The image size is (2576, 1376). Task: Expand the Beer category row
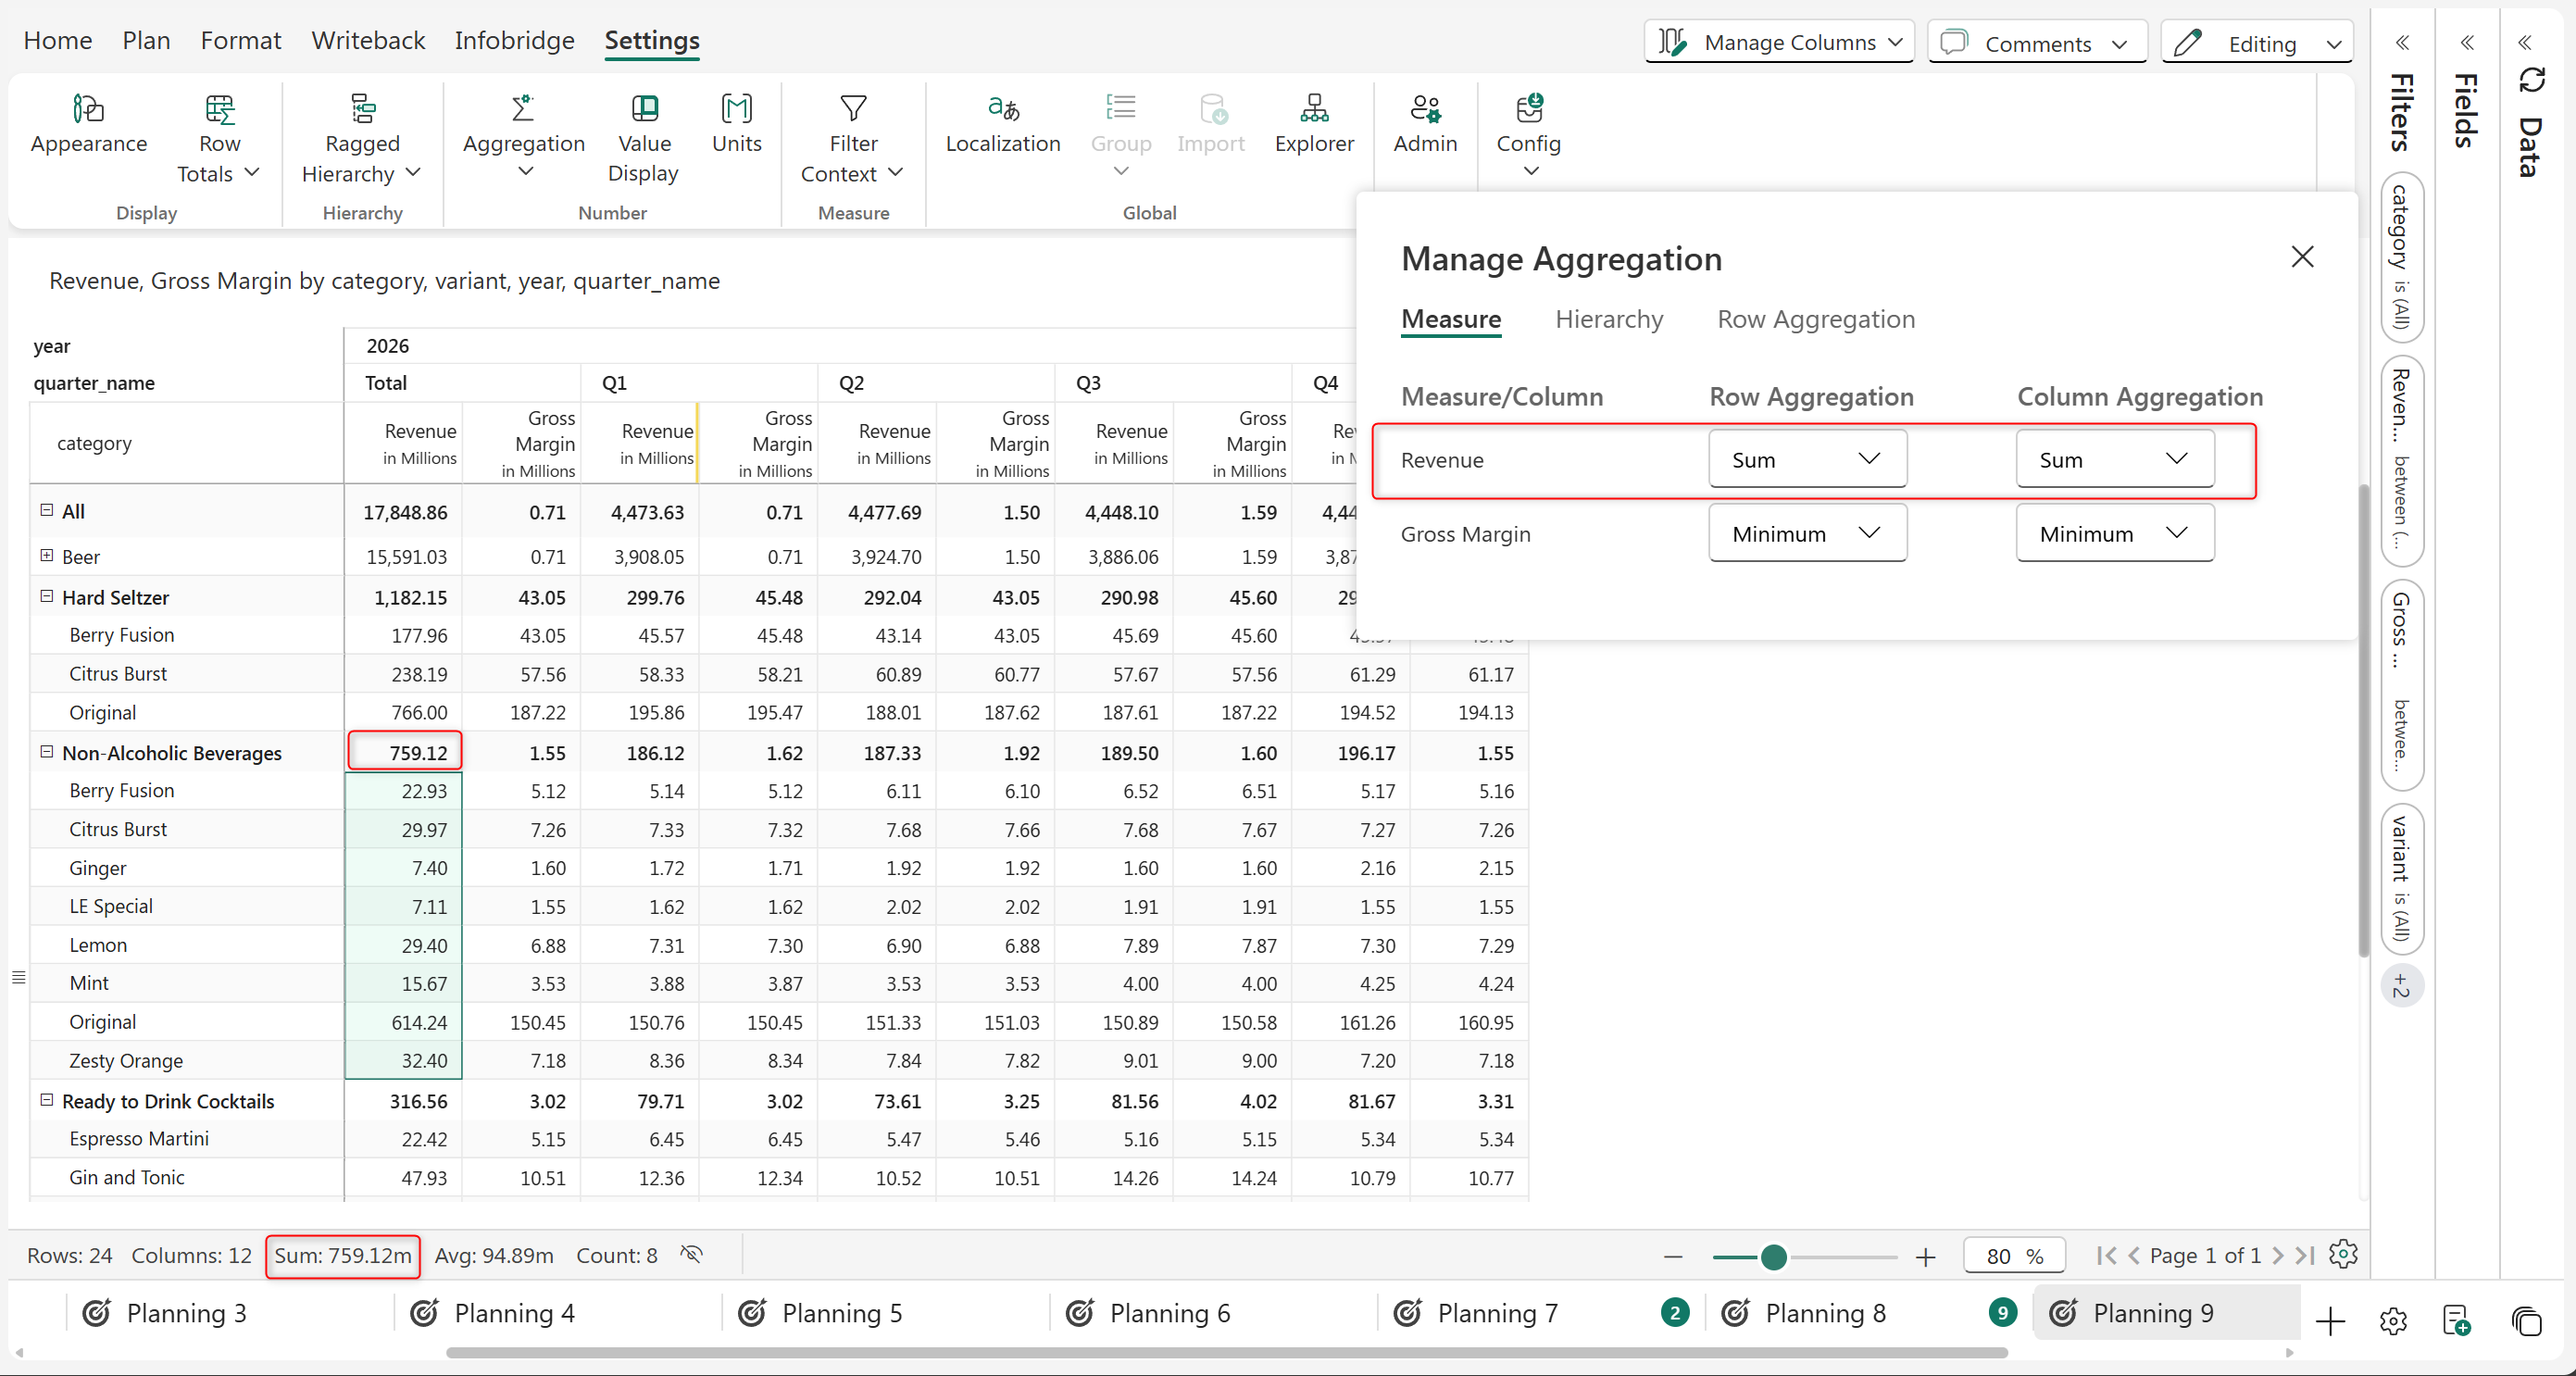[46, 555]
